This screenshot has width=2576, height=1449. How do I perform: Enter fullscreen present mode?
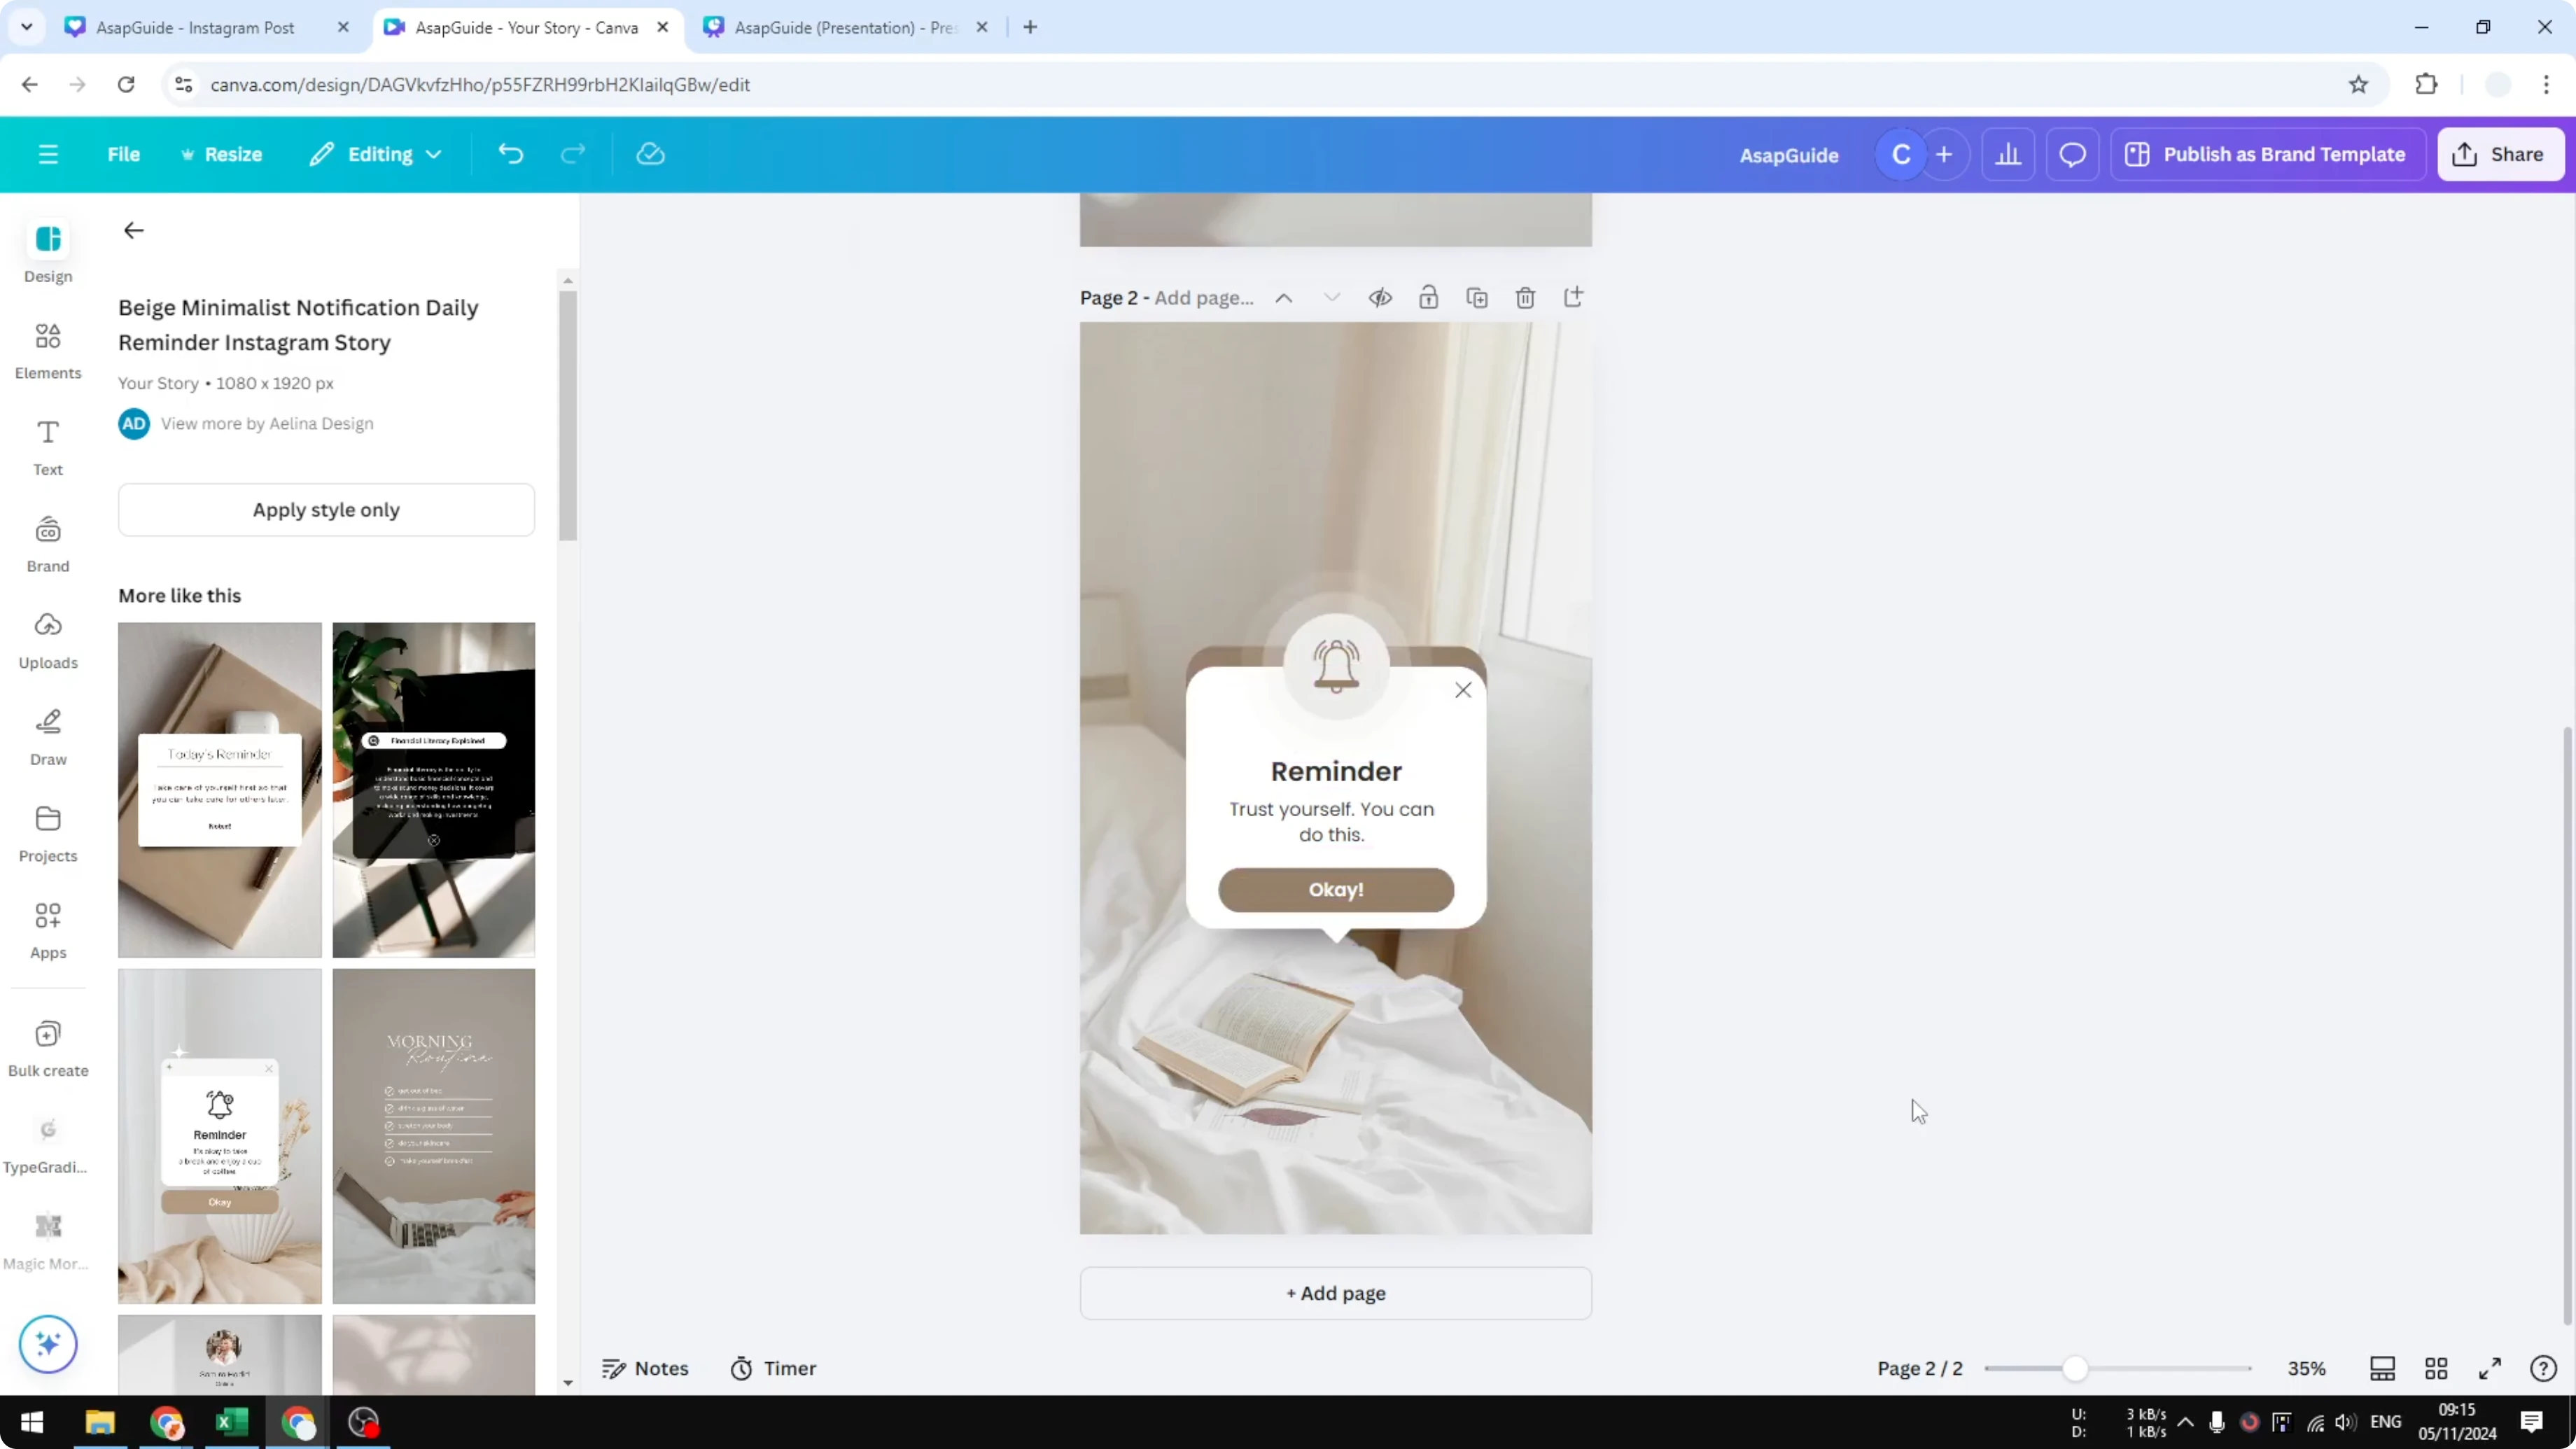point(2490,1368)
